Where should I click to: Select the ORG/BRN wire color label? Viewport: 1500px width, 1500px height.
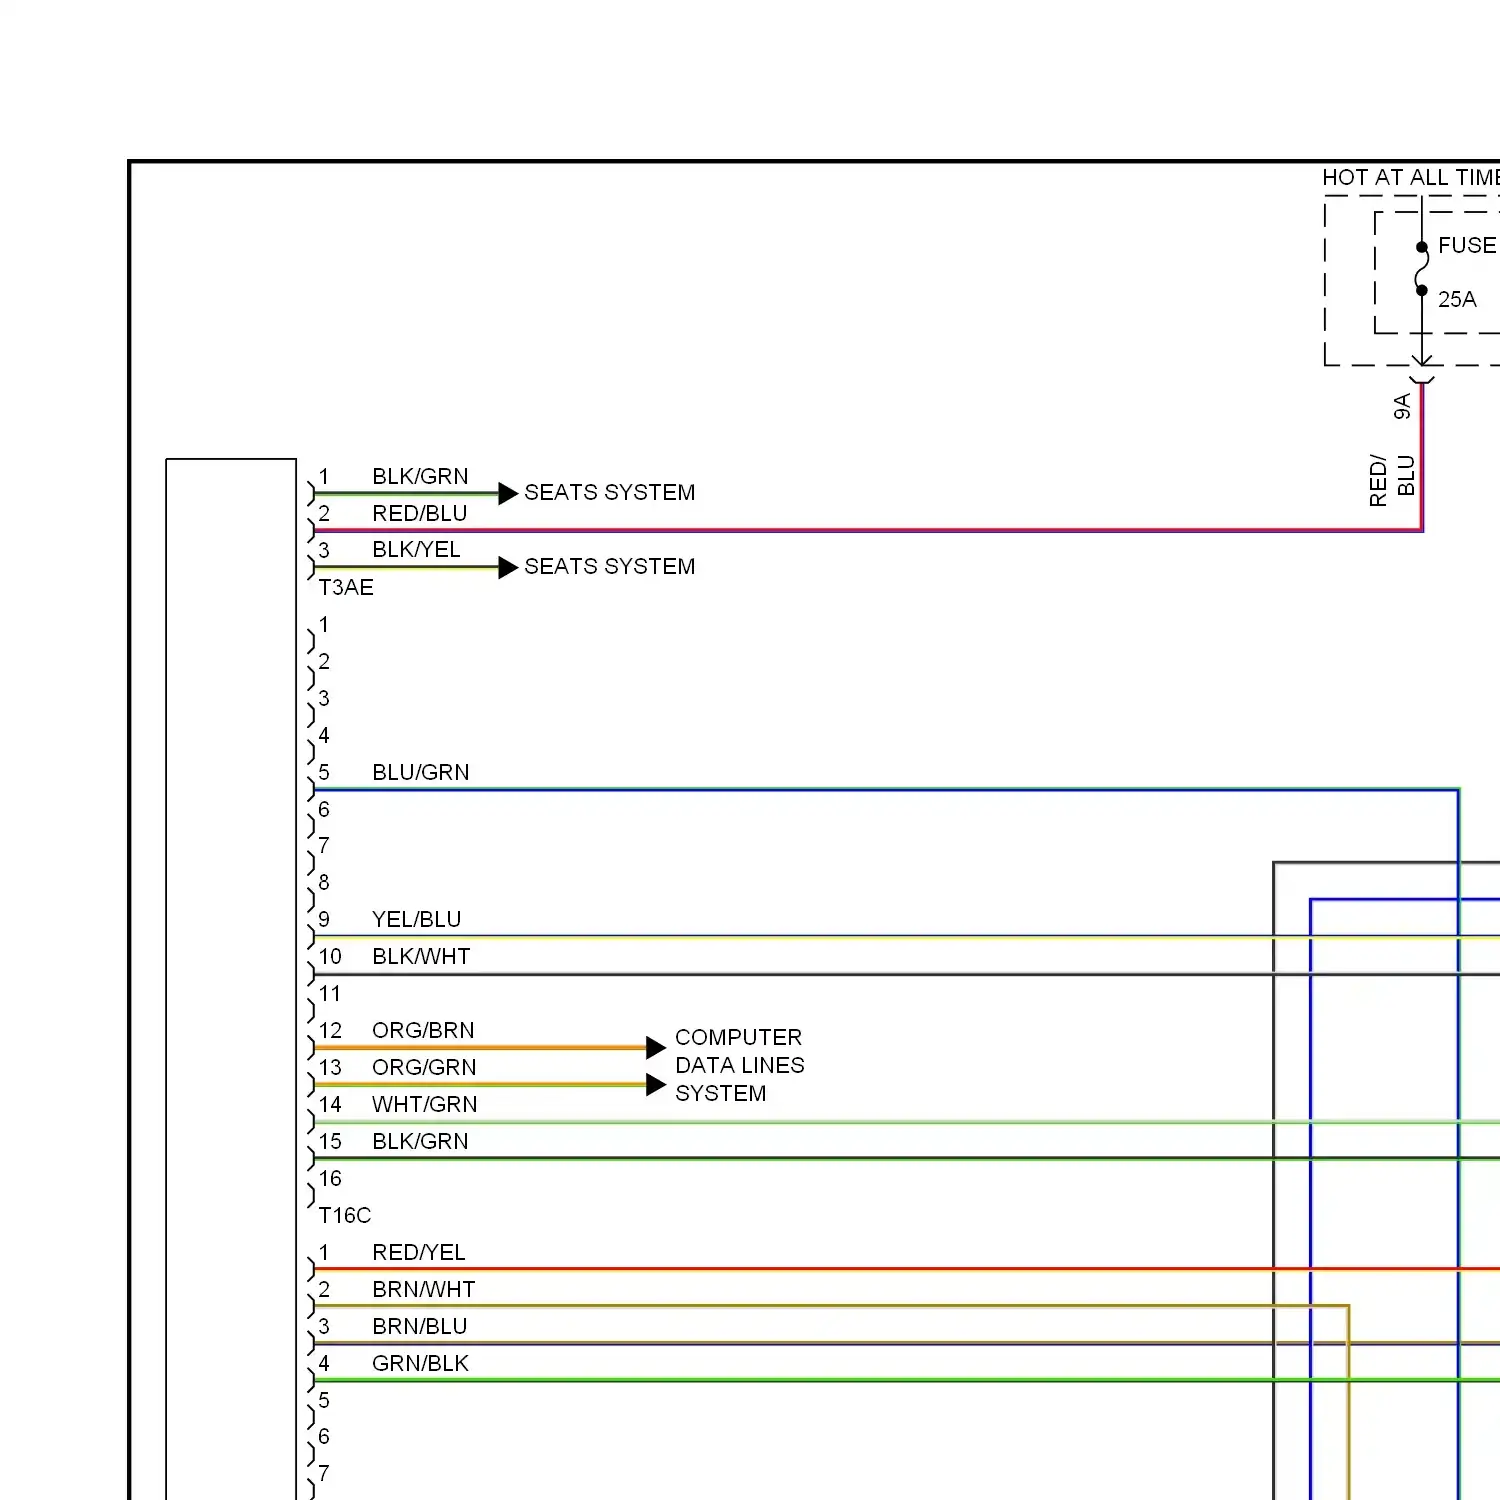click(x=423, y=1030)
